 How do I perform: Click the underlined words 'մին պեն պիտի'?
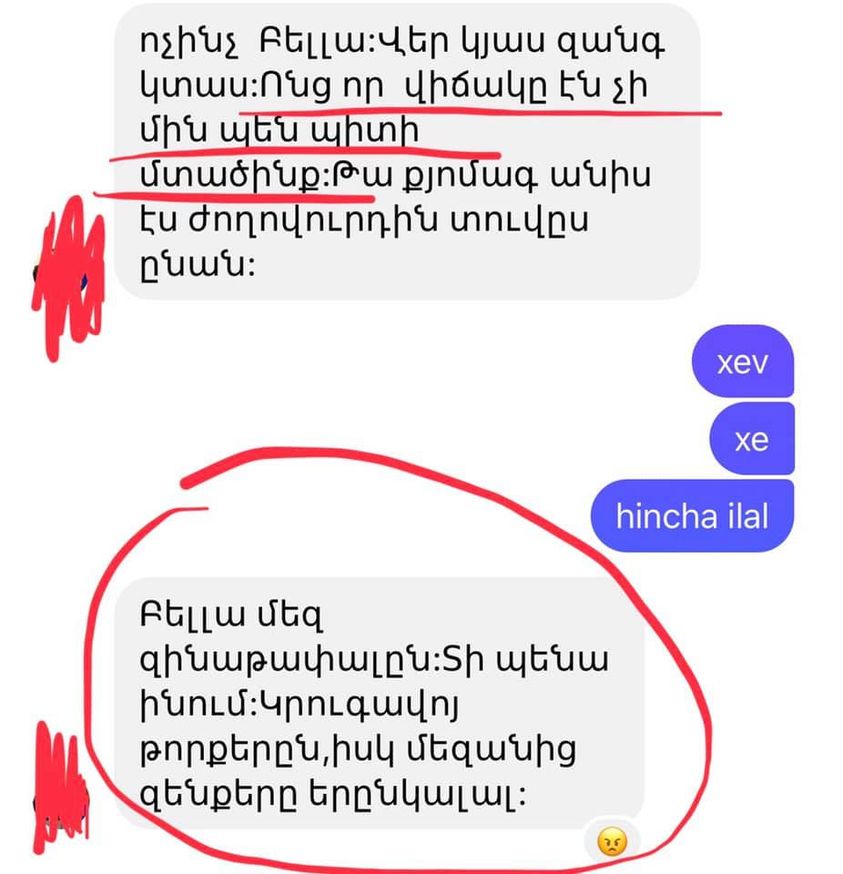point(279,132)
